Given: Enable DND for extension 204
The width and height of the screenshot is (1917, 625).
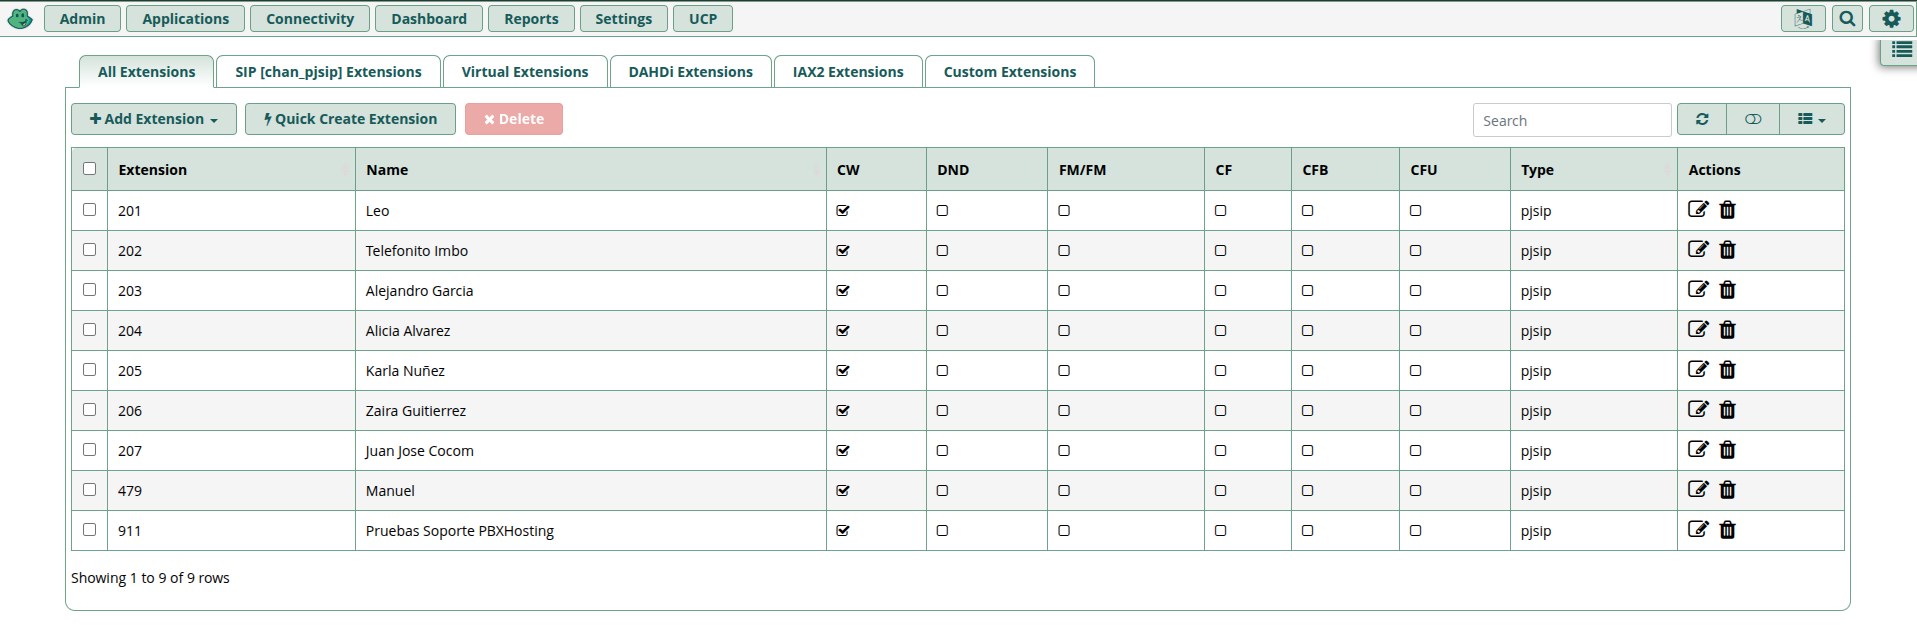Looking at the screenshot, I should pyautogui.click(x=942, y=330).
